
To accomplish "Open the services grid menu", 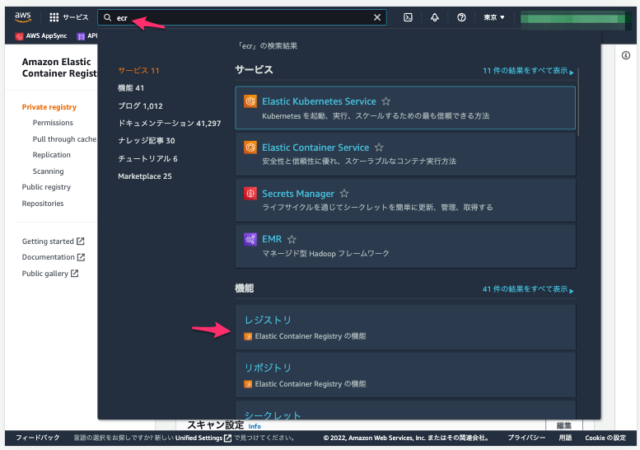I will (x=68, y=17).
